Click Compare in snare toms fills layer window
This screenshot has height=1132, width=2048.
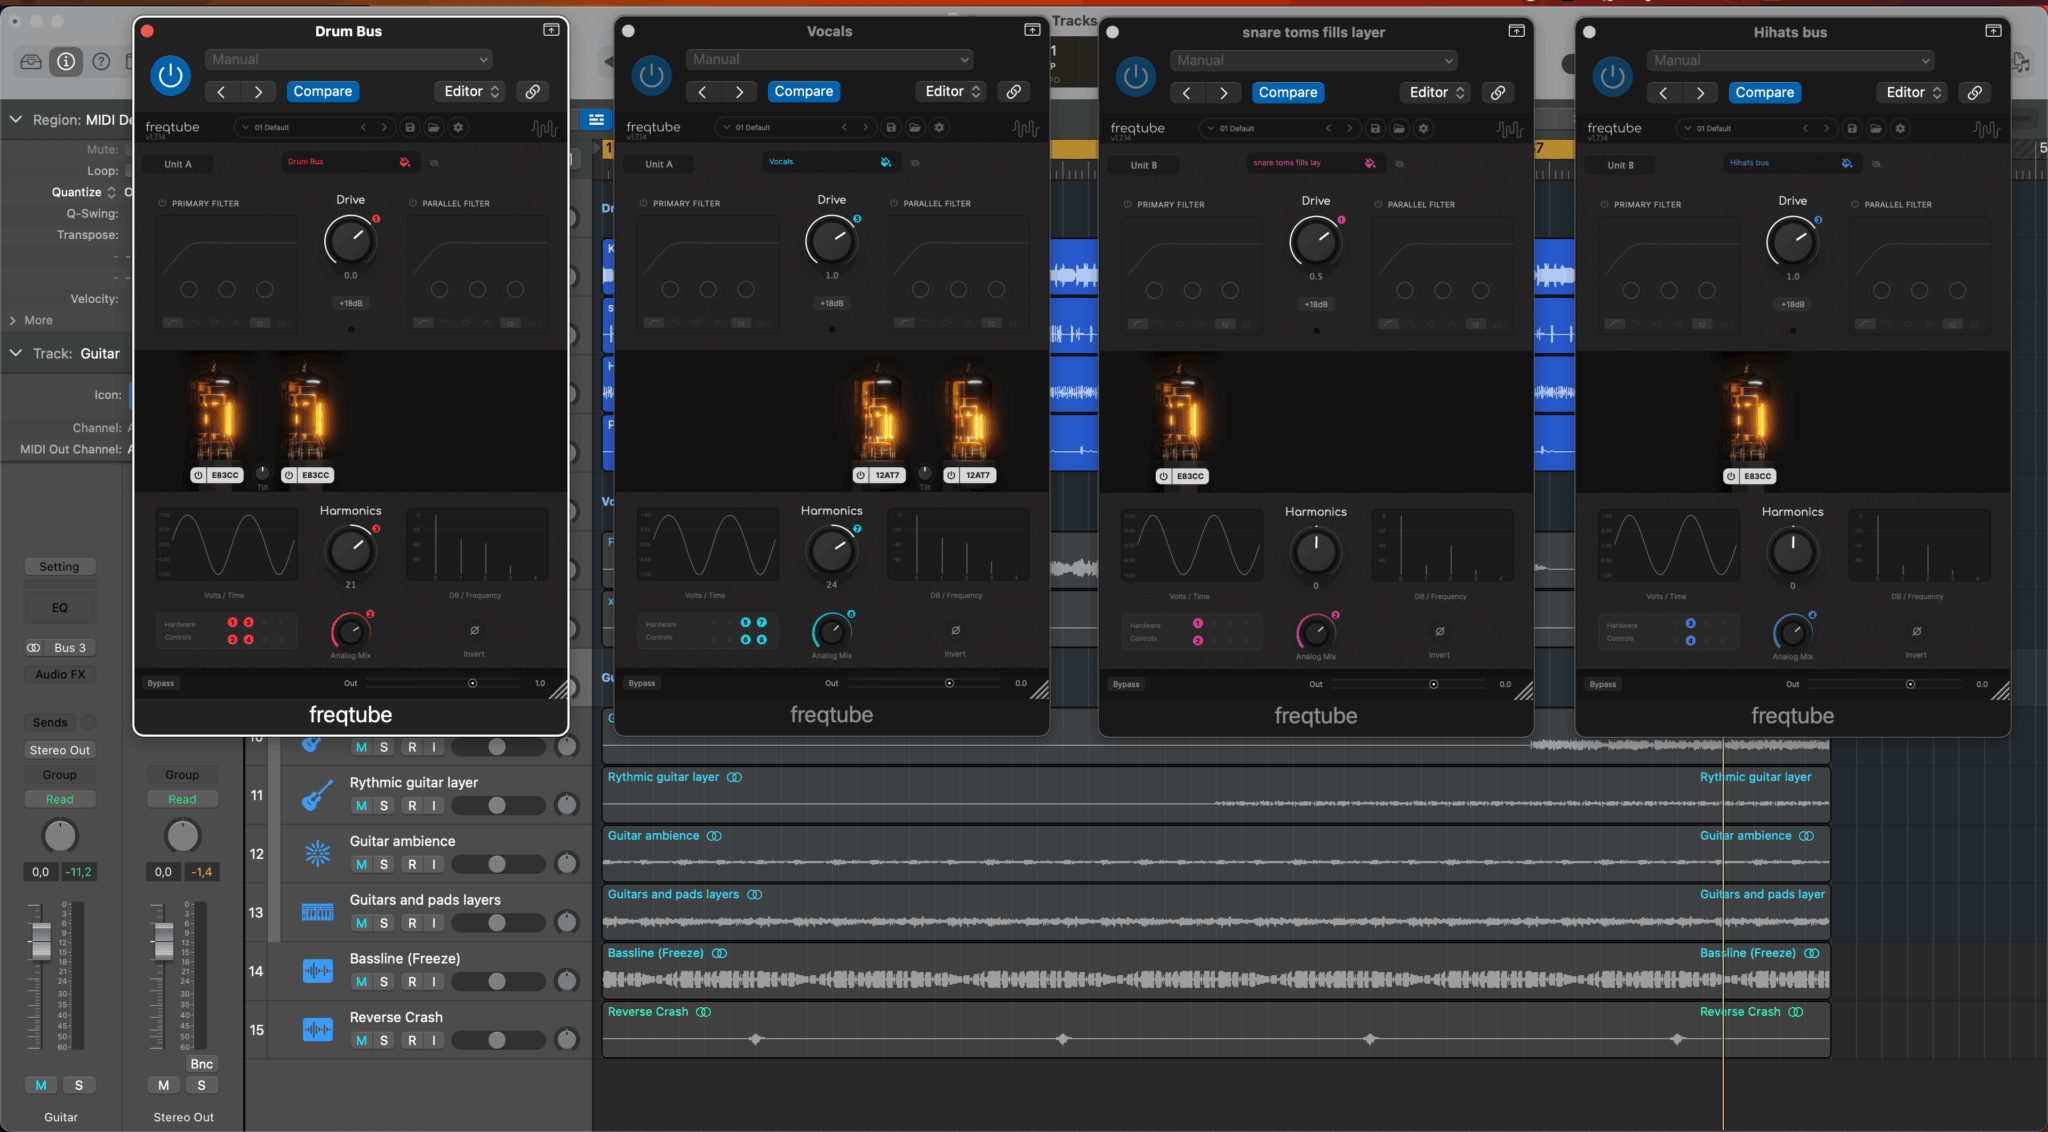[1288, 92]
